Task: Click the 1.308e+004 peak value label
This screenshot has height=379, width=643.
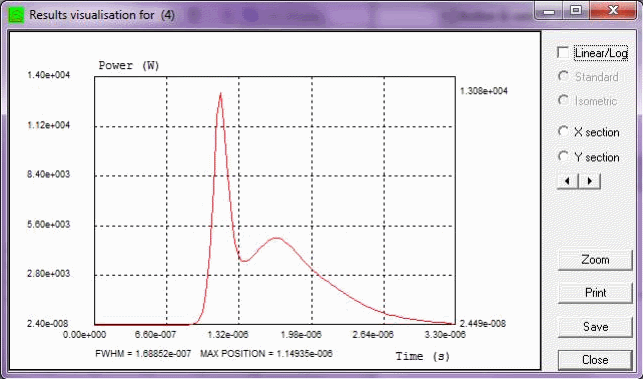Action: [x=483, y=91]
